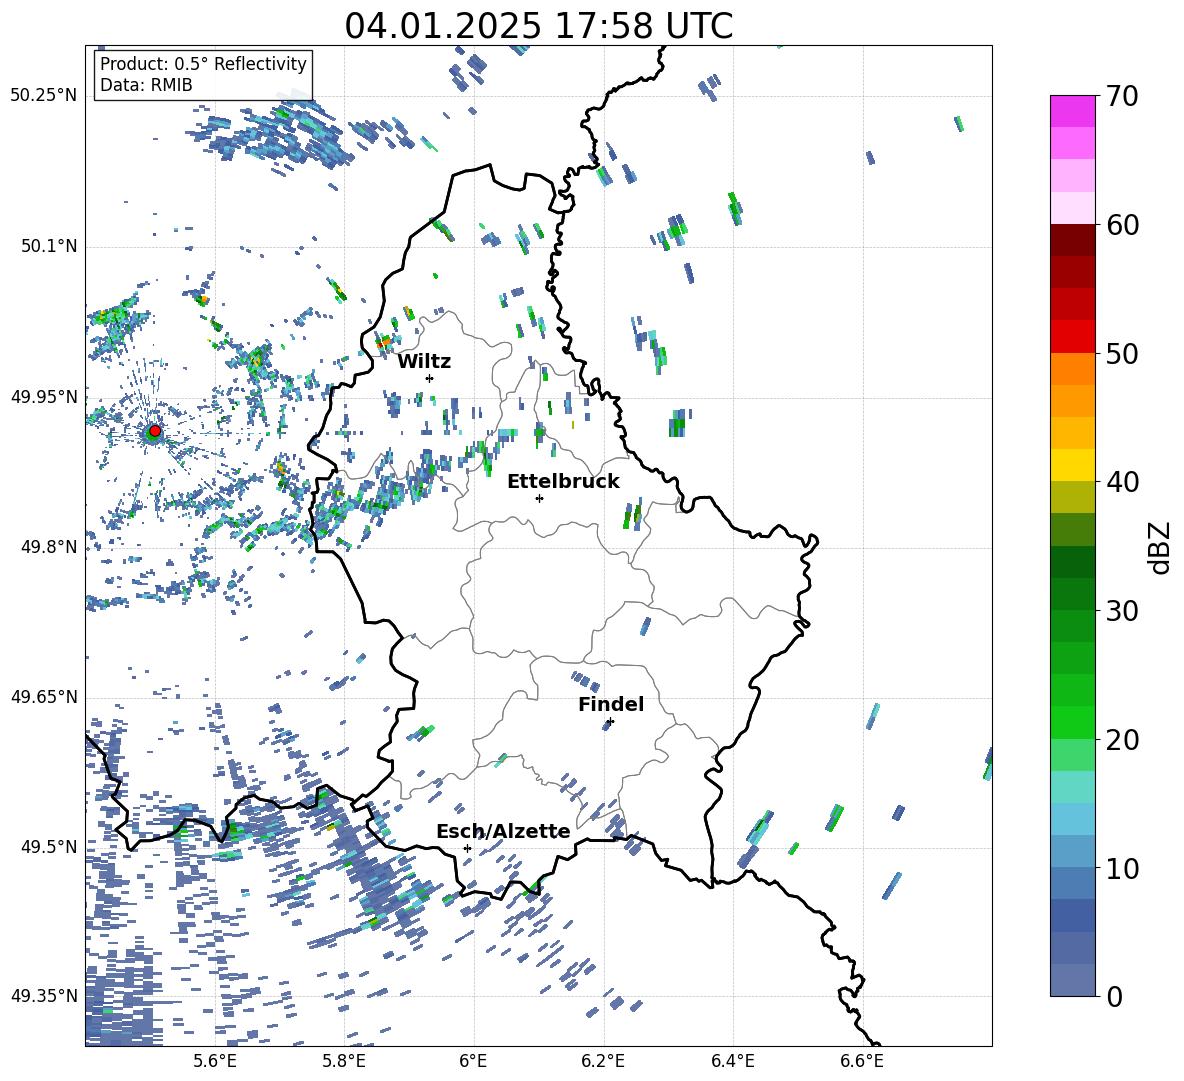Screen dimensions: 1184x1081
Task: Click the cross marker below Wiltz
Action: point(430,378)
